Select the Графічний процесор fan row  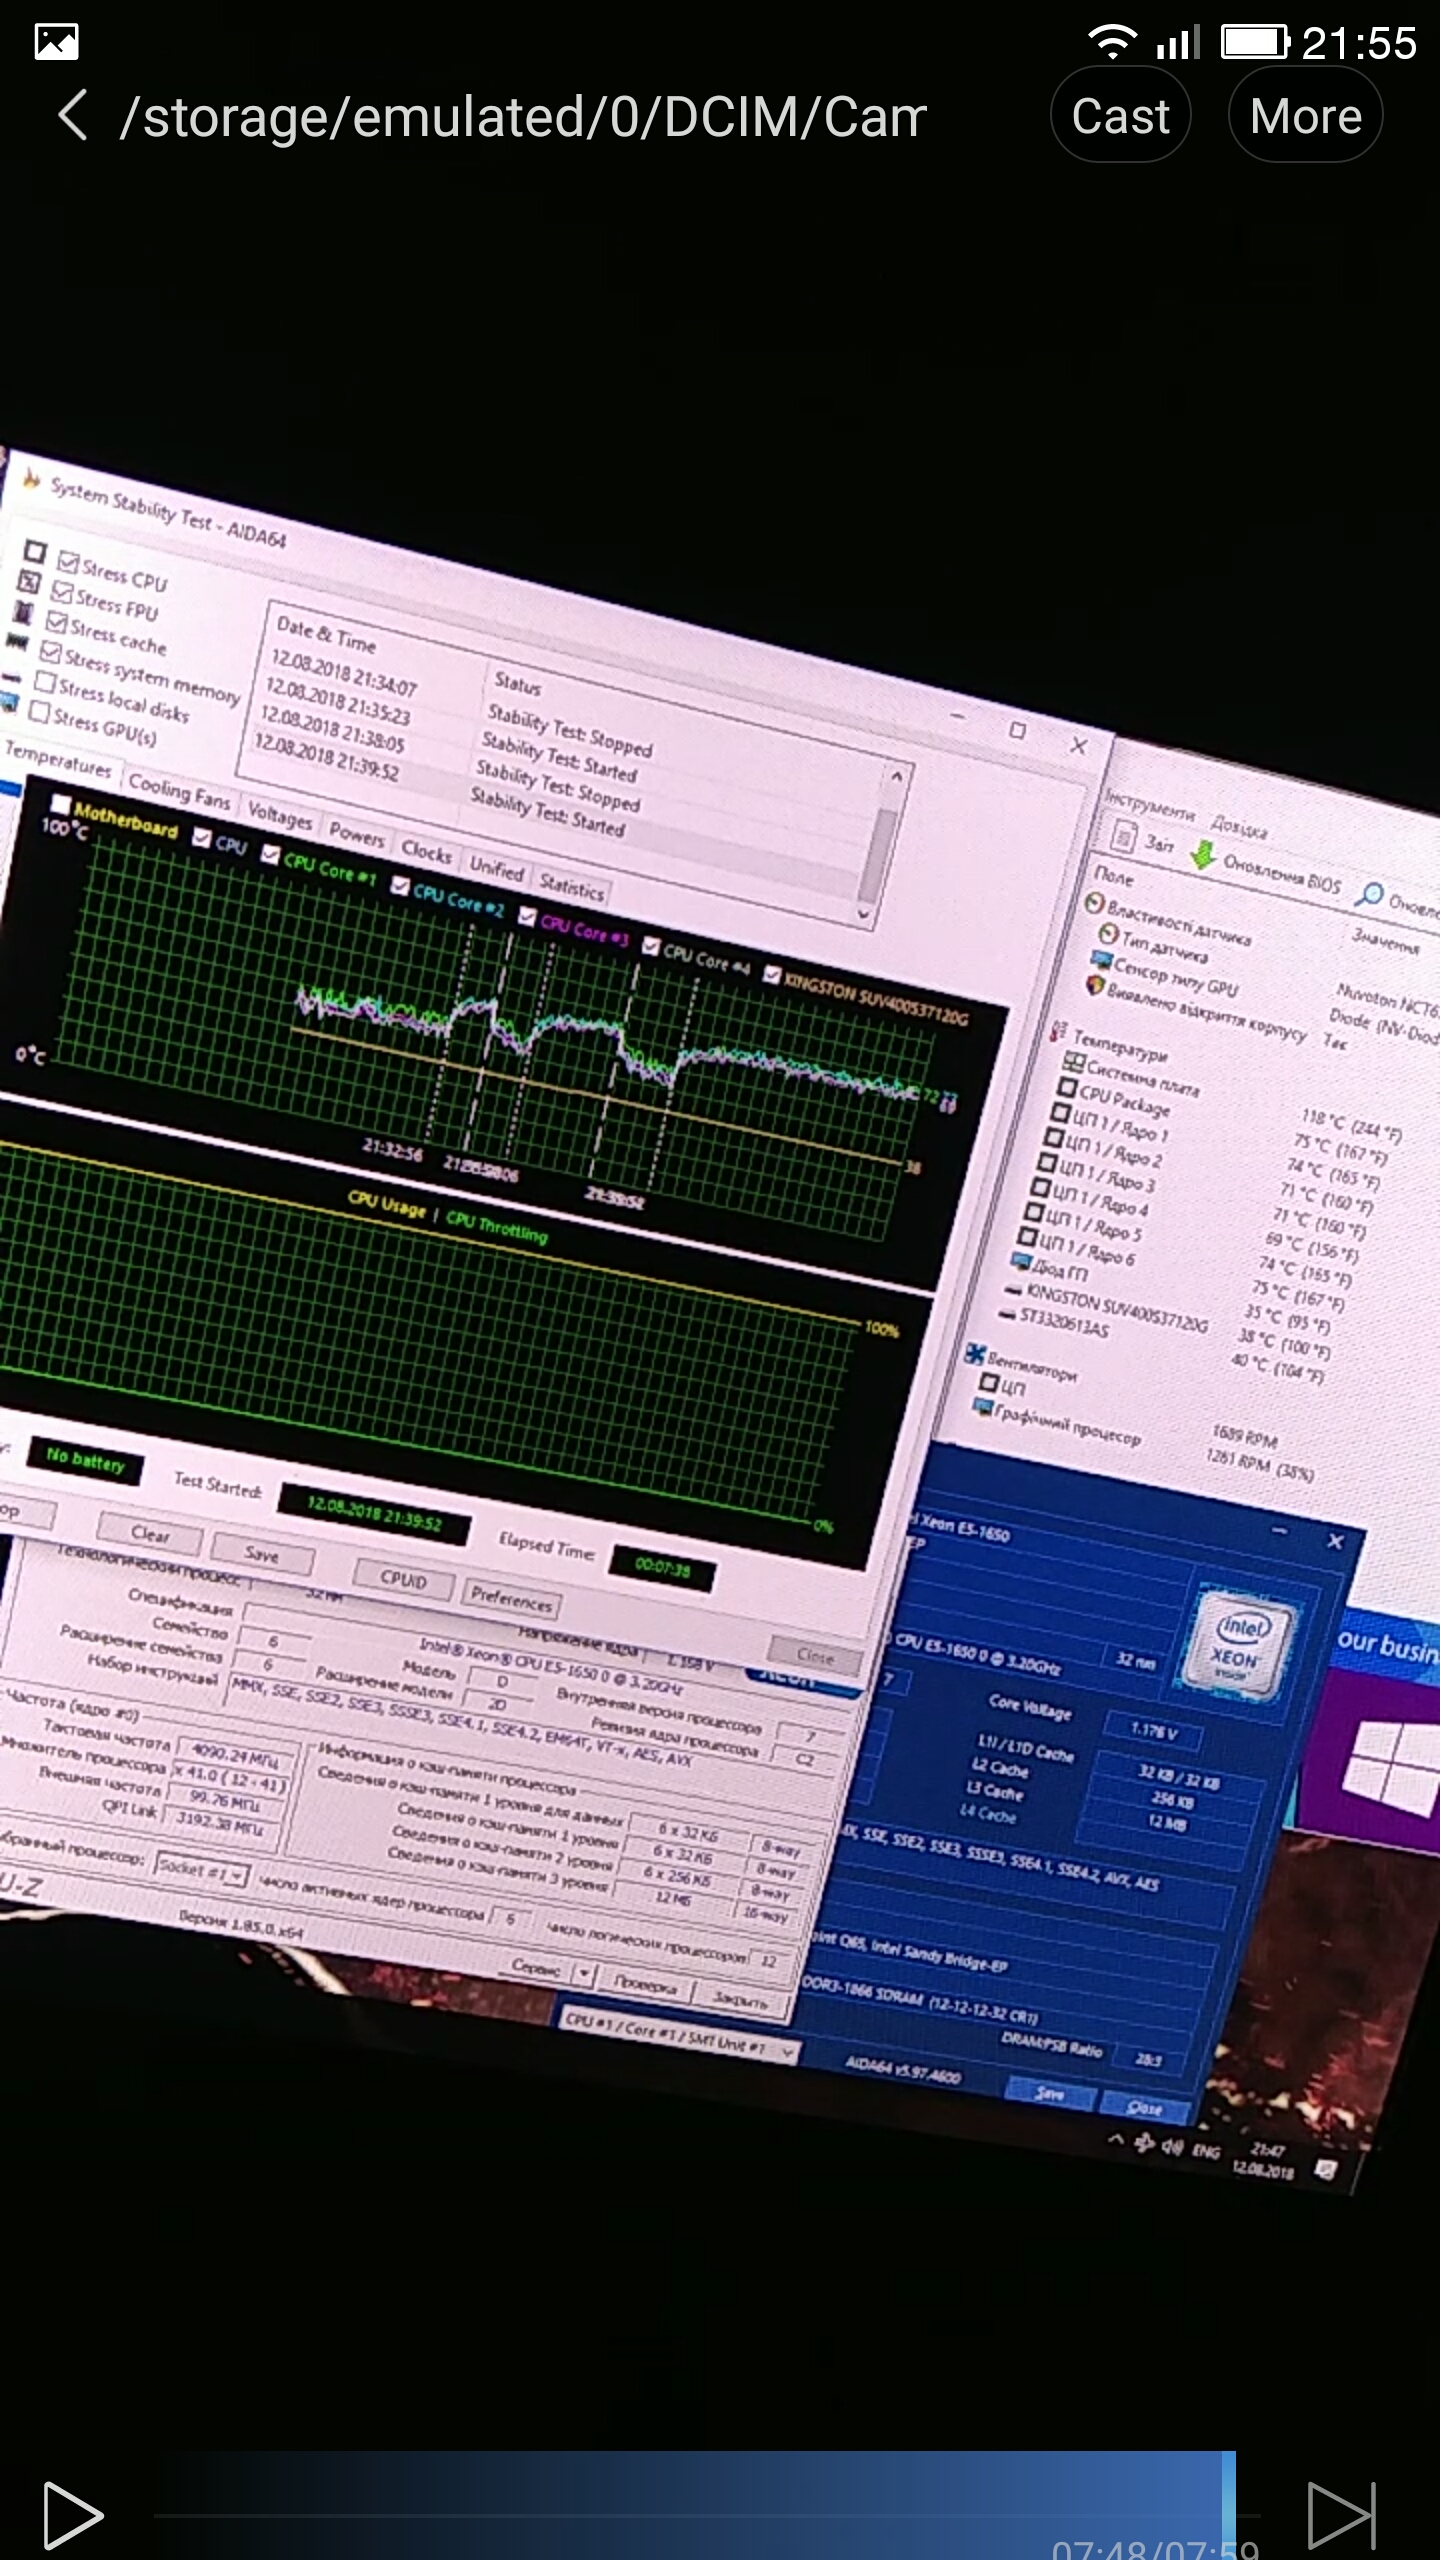pos(1058,1421)
